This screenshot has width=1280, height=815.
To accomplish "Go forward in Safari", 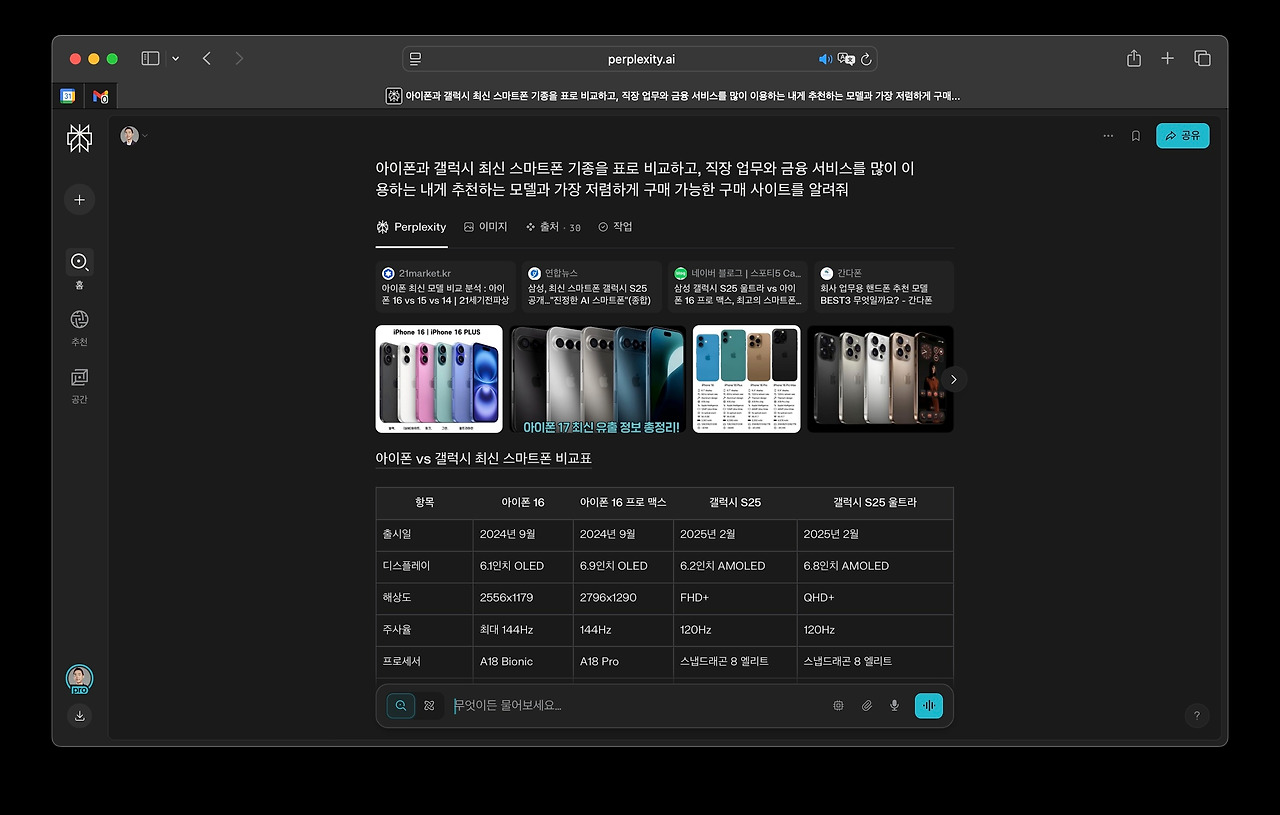I will point(239,59).
